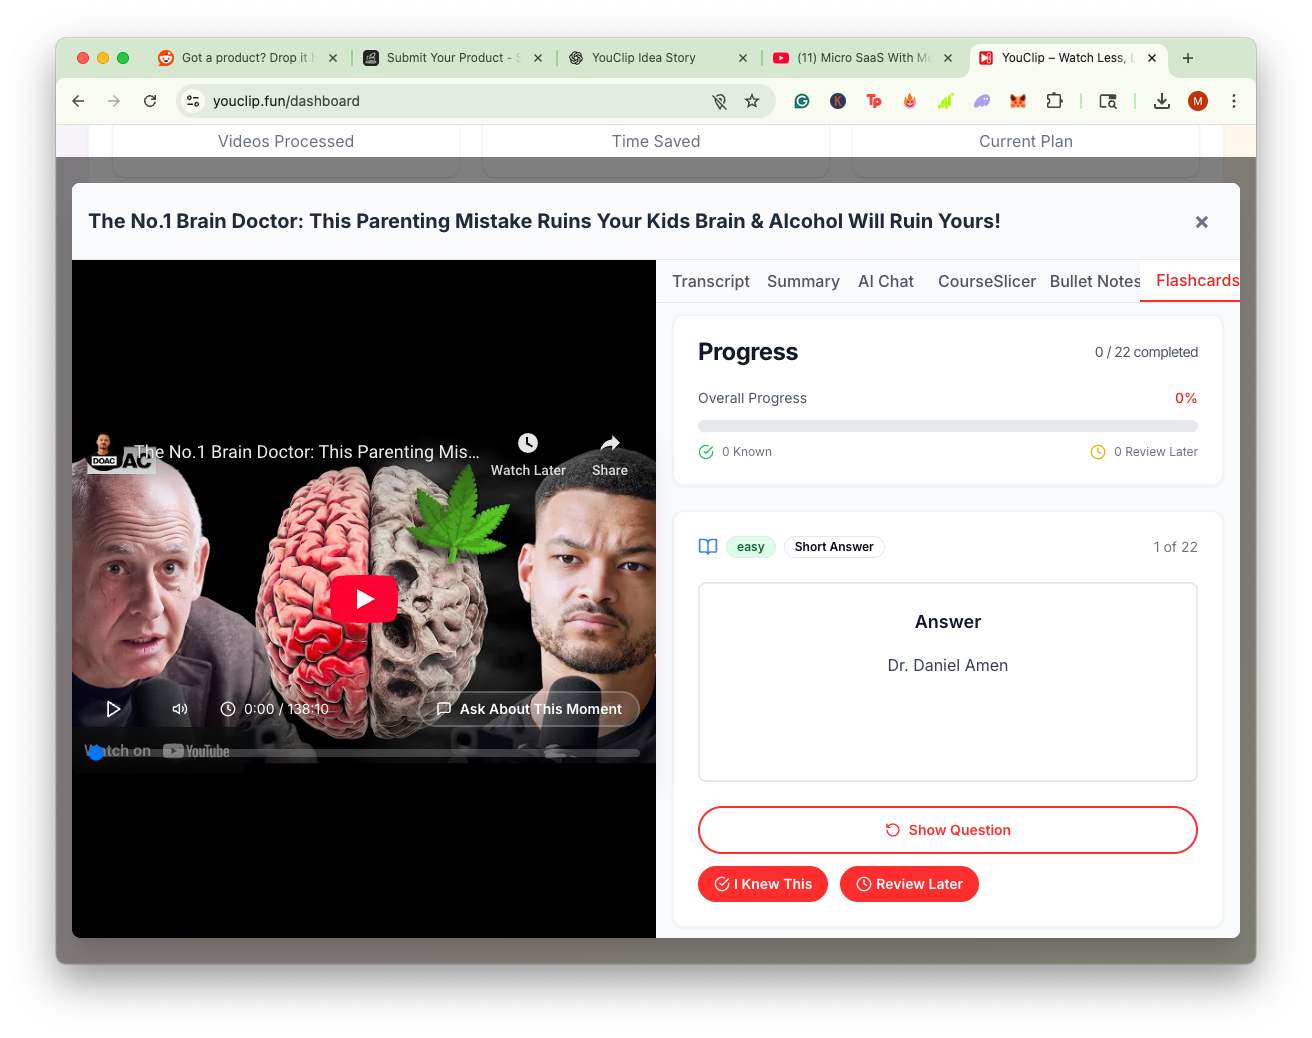Mark the card Review Later
The width and height of the screenshot is (1312, 1038).
coord(909,884)
